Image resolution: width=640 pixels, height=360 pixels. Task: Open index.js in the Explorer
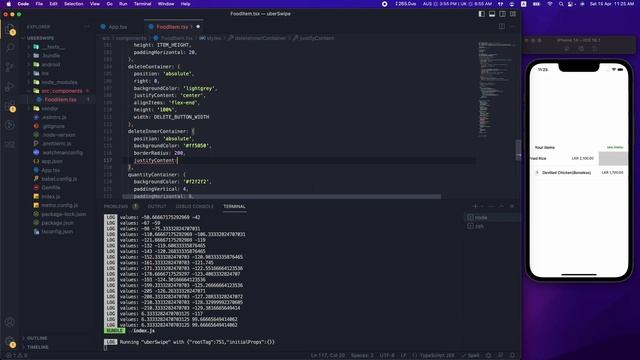point(51,196)
